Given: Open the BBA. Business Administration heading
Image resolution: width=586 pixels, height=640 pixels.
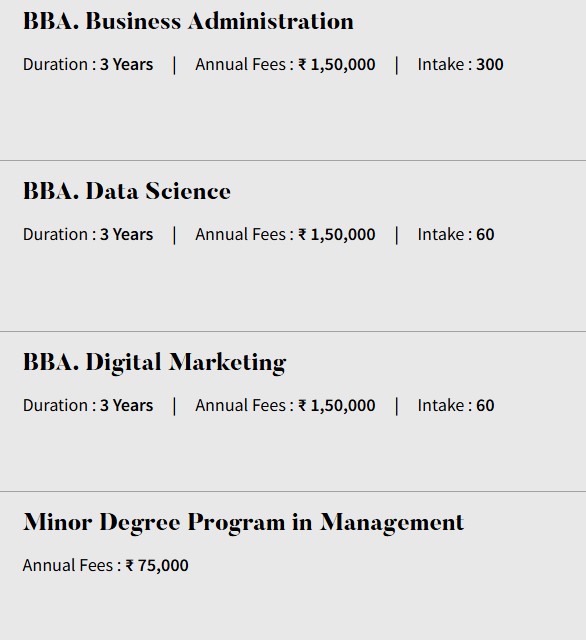Looking at the screenshot, I should pos(189,21).
